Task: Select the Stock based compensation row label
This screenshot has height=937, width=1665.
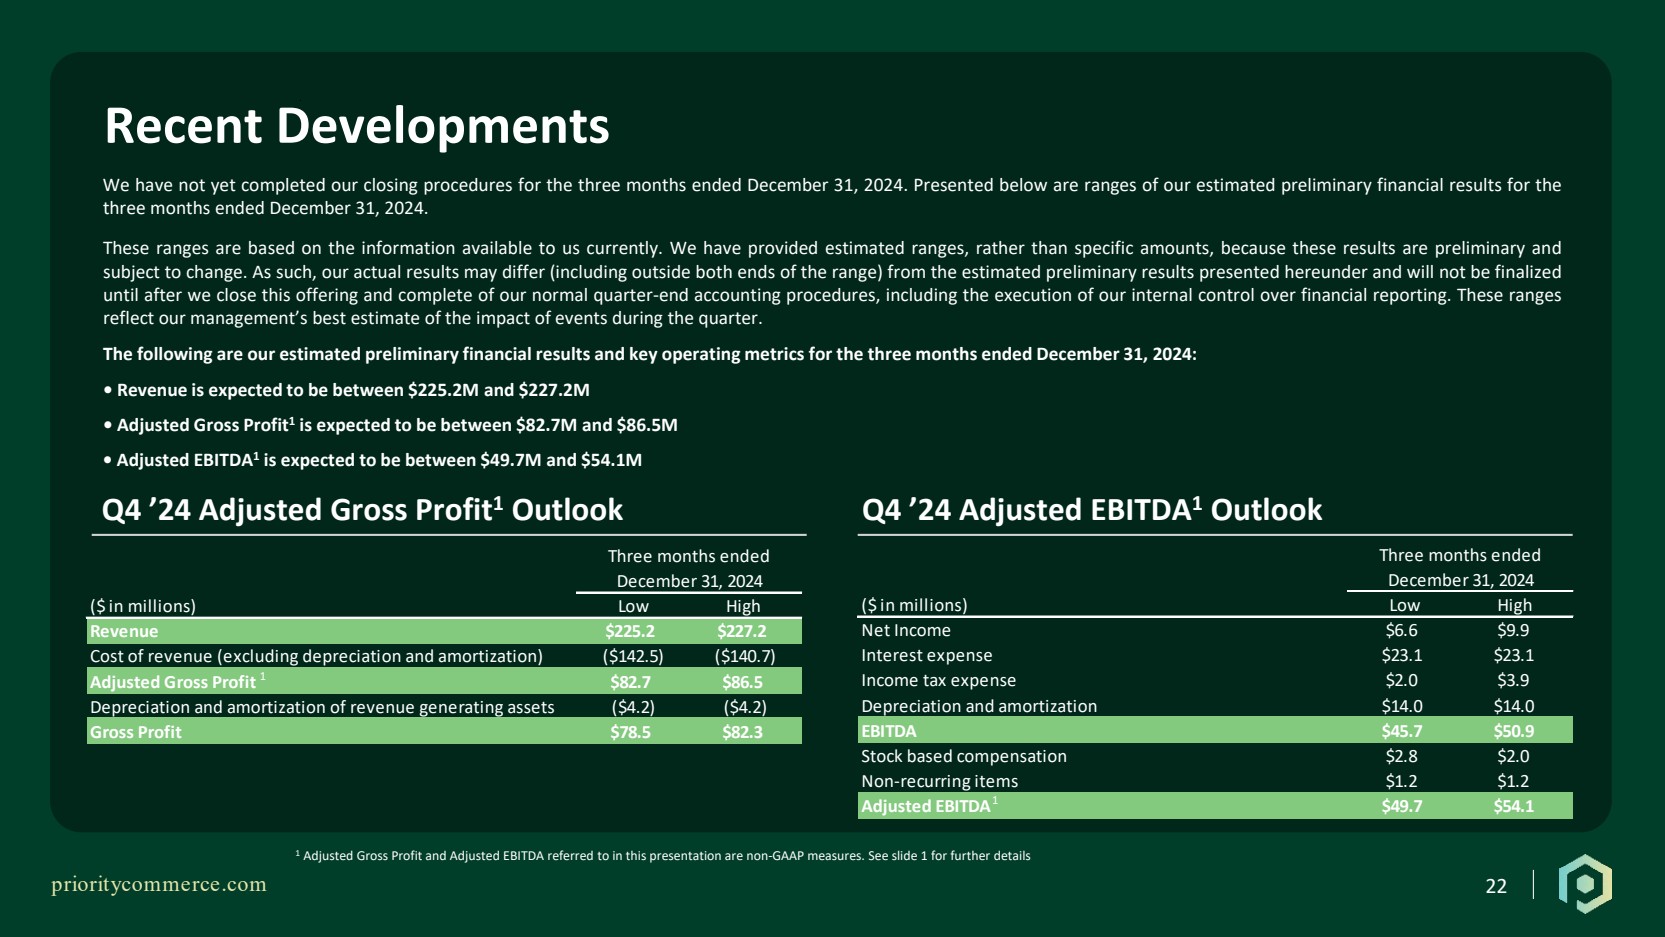Action: pos(963,756)
